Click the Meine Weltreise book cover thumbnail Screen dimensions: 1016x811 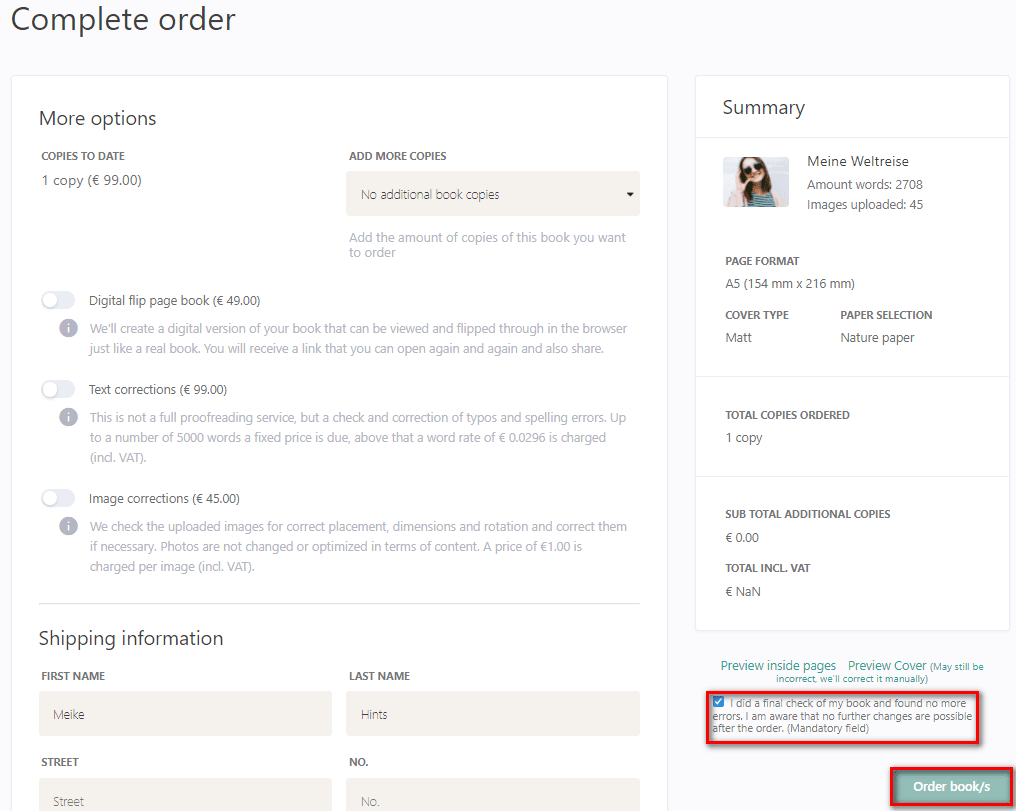tap(756, 182)
